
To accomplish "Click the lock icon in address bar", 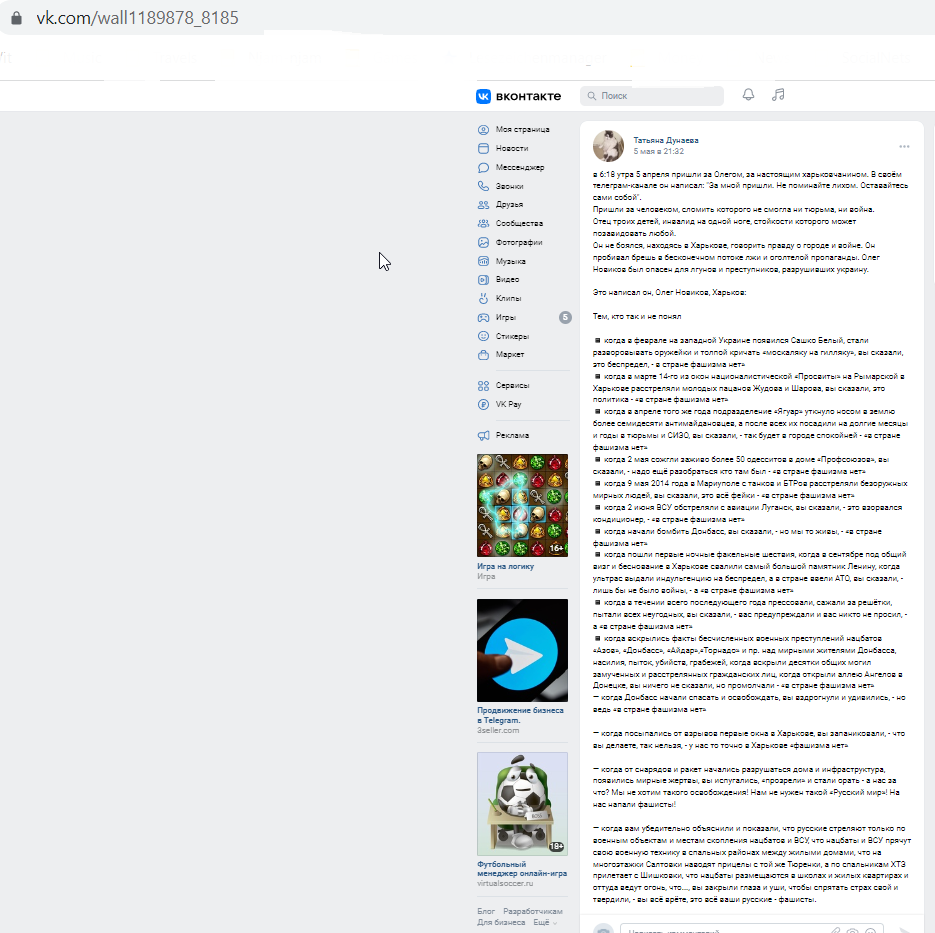I will pyautogui.click(x=17, y=18).
